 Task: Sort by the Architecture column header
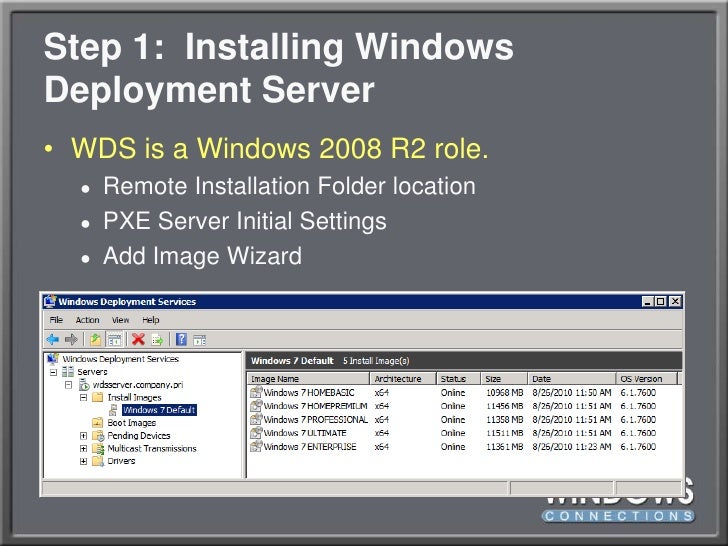click(403, 379)
